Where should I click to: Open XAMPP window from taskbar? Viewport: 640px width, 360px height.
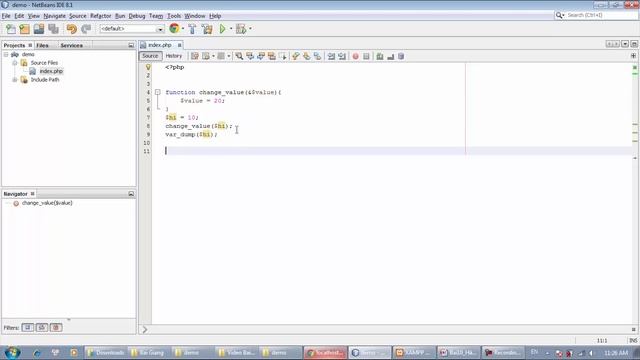pos(413,353)
